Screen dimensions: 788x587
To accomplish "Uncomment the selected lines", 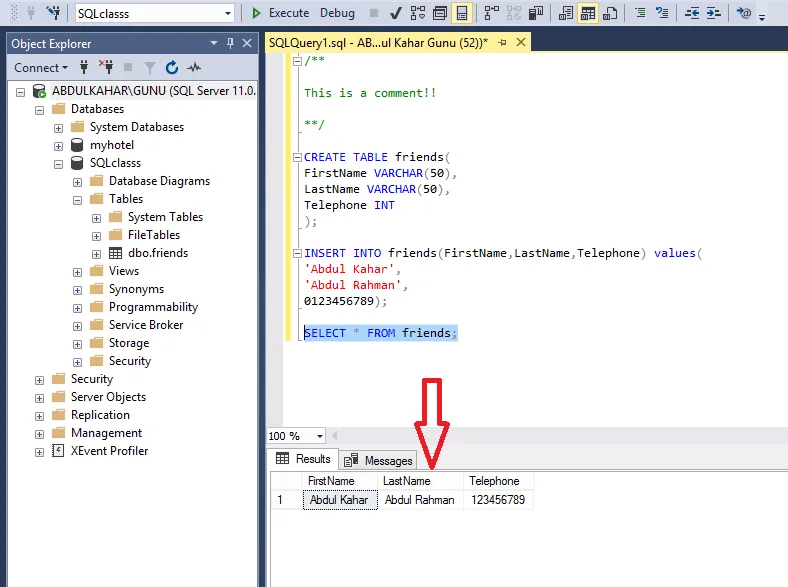I will coord(662,13).
